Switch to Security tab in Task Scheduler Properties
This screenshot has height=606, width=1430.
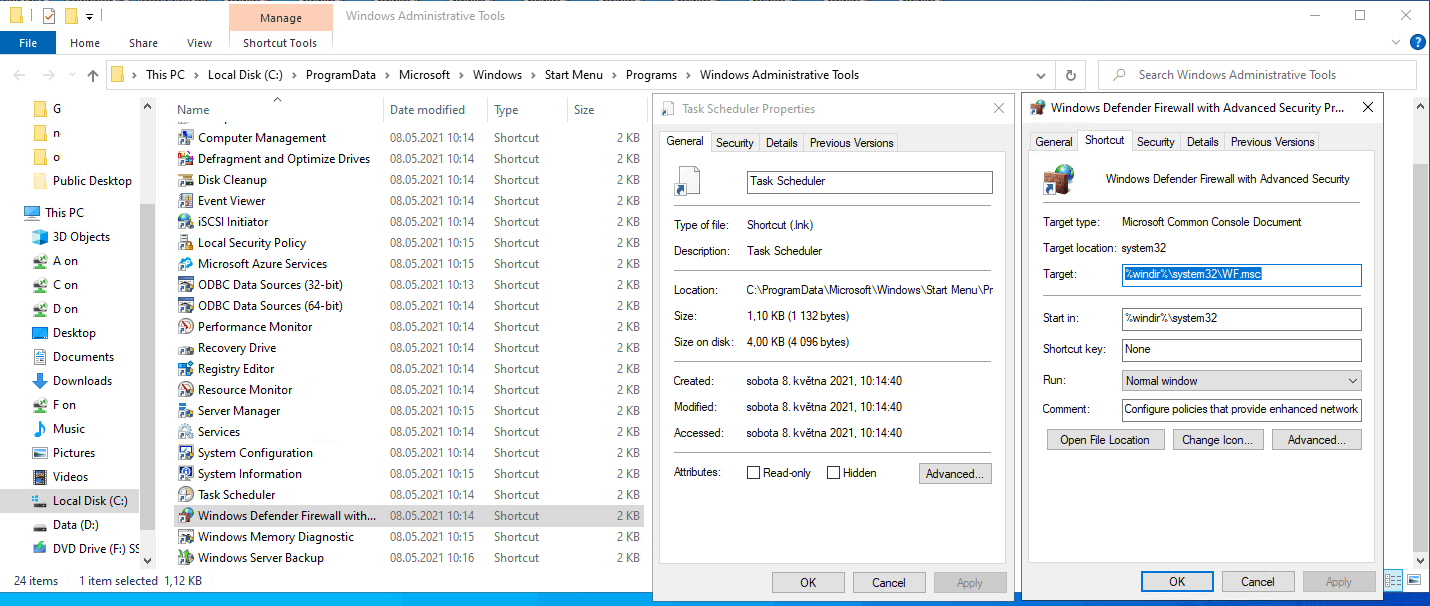[735, 143]
